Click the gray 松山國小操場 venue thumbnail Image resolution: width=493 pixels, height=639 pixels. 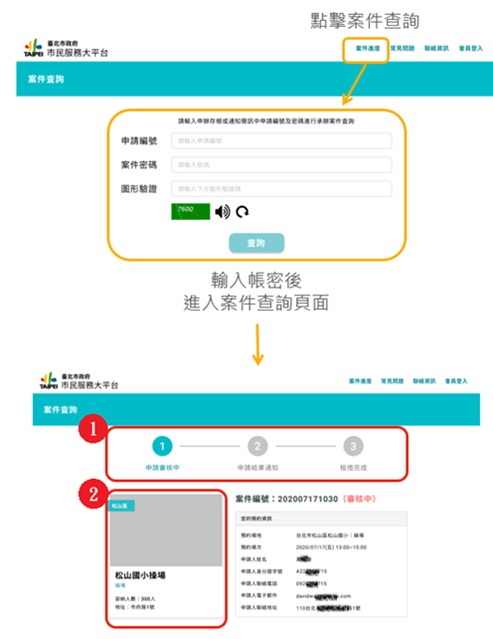tap(166, 530)
